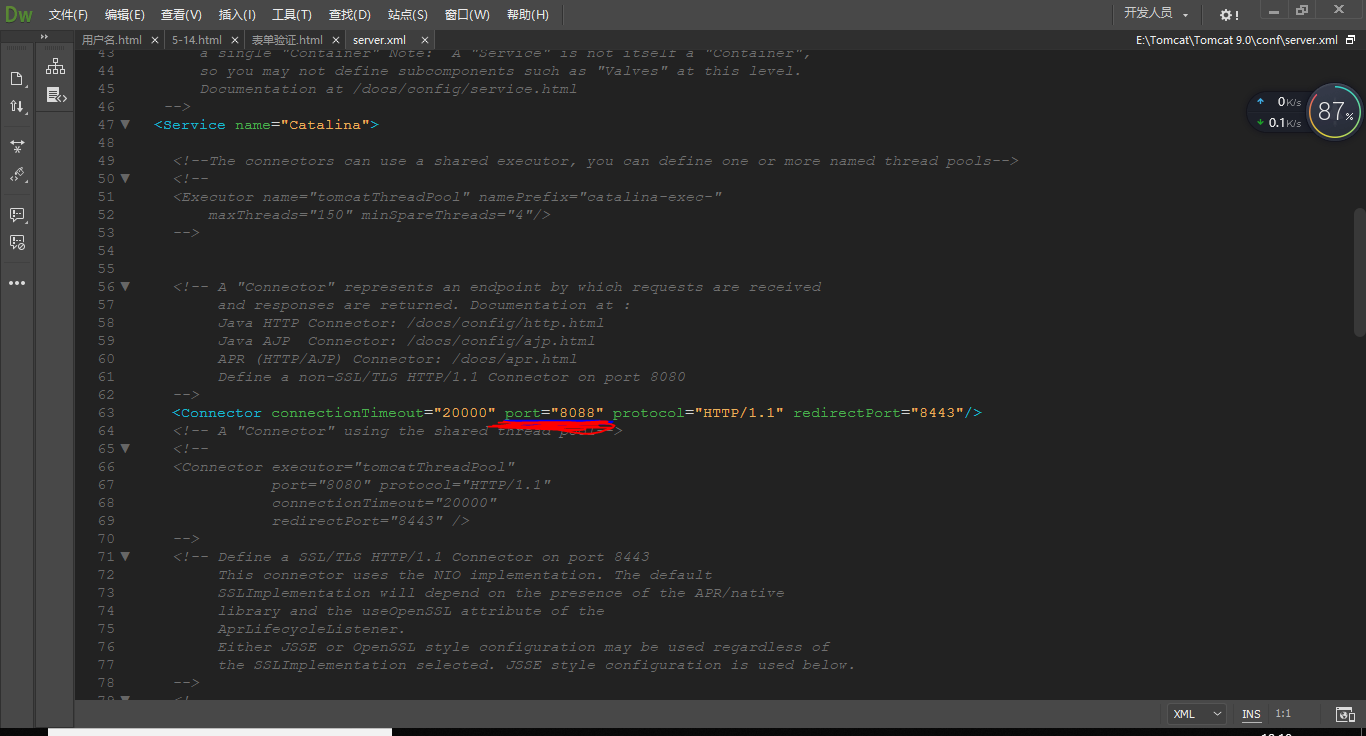Click the port="8088" value on line 63

(x=554, y=413)
